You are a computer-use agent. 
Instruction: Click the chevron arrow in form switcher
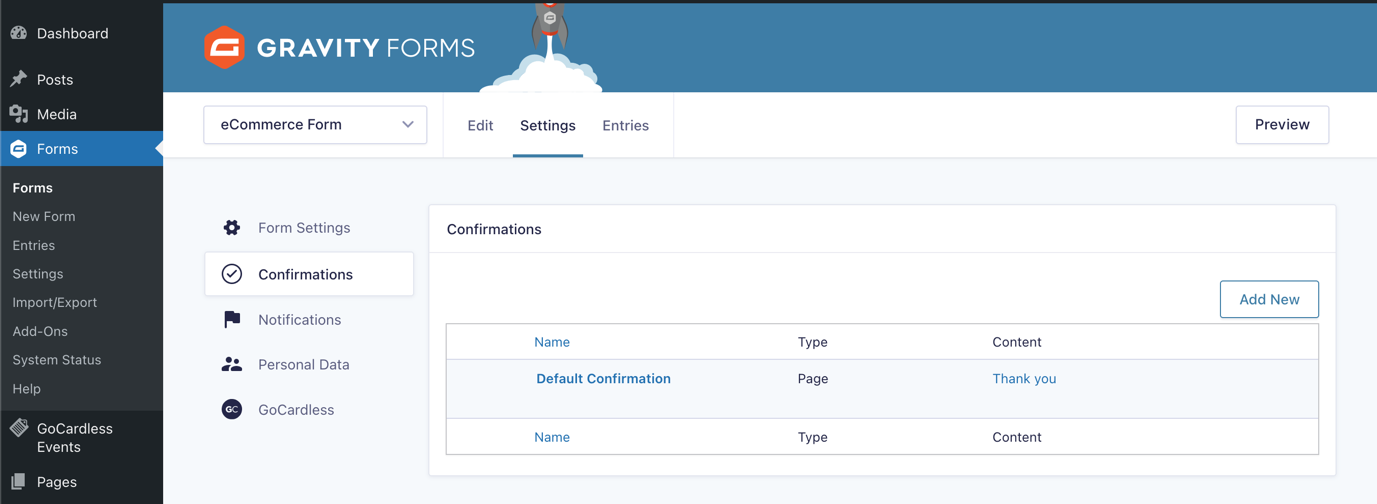[x=408, y=125]
